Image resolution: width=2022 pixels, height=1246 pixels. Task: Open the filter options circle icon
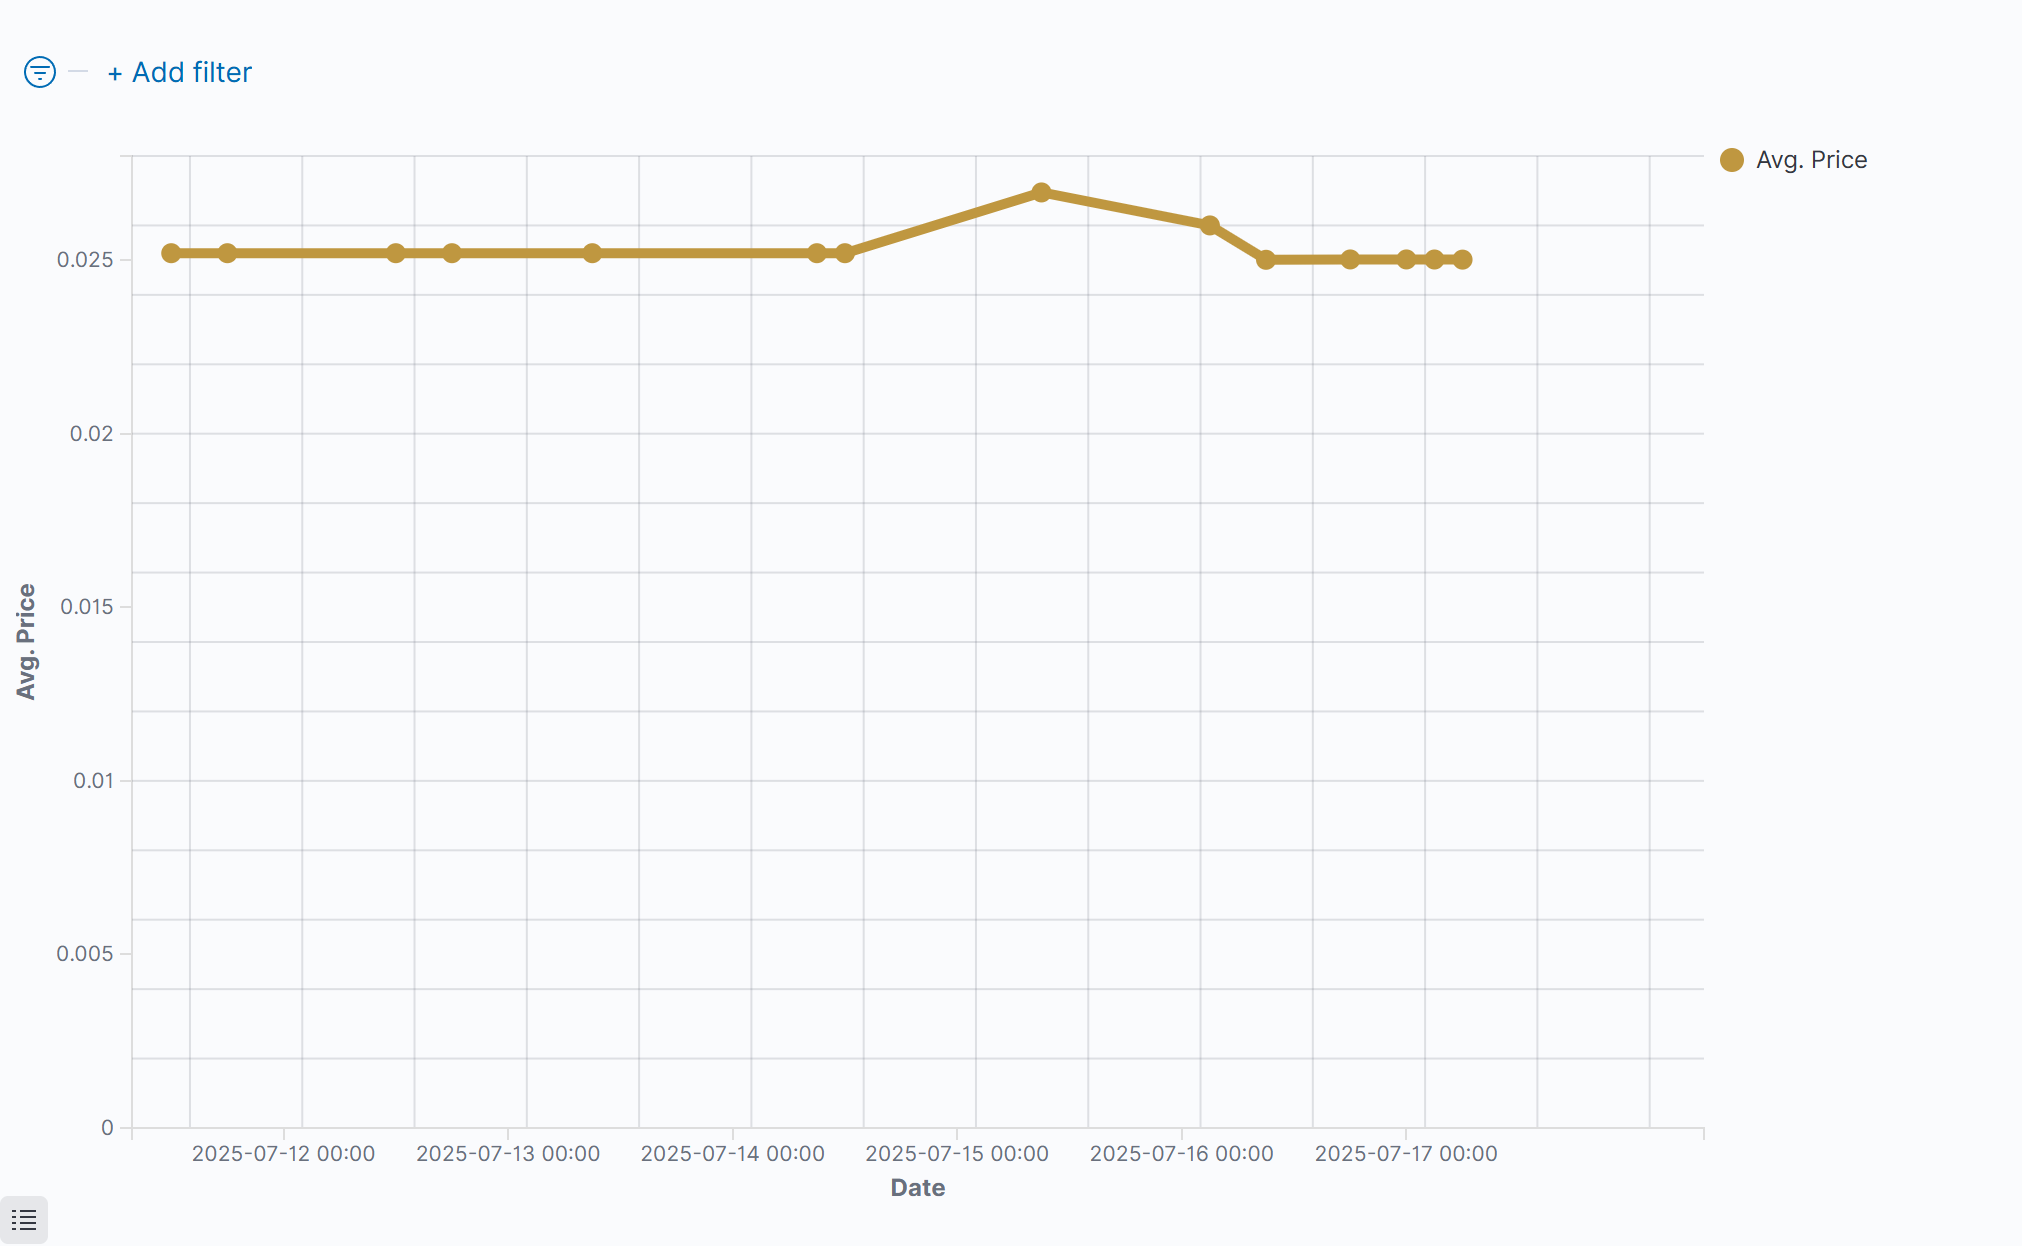click(x=40, y=72)
